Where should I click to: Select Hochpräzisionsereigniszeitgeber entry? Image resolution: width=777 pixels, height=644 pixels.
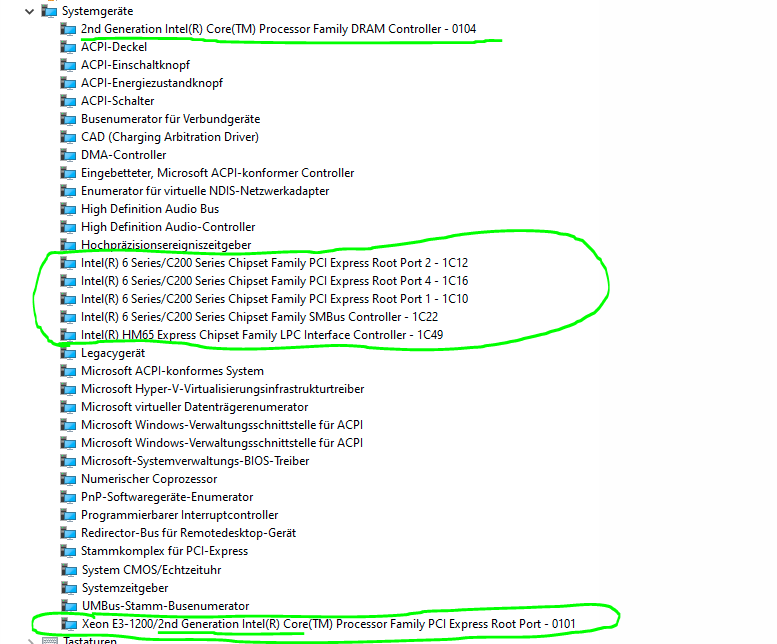tap(166, 245)
